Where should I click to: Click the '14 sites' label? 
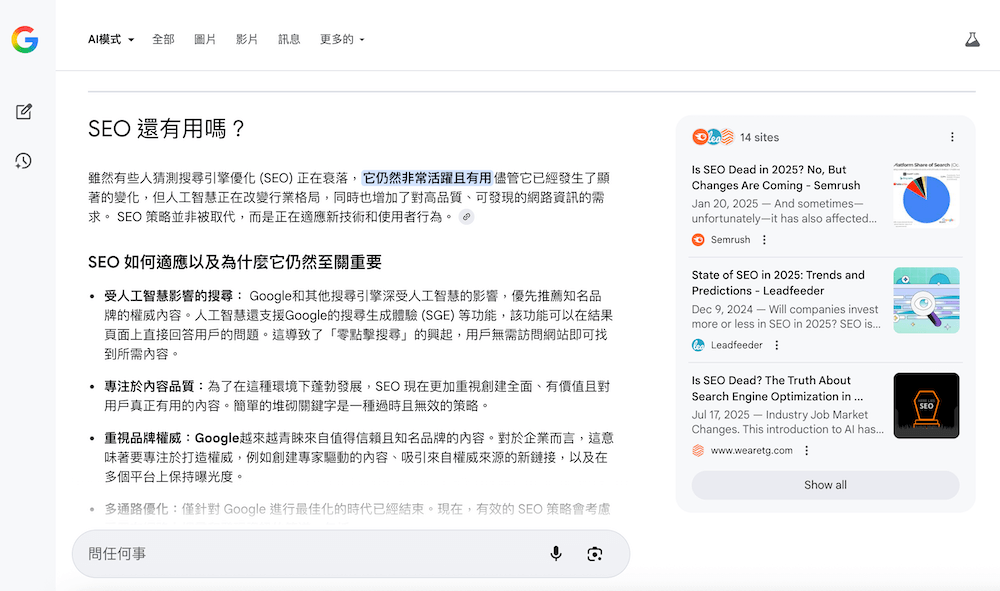(759, 137)
